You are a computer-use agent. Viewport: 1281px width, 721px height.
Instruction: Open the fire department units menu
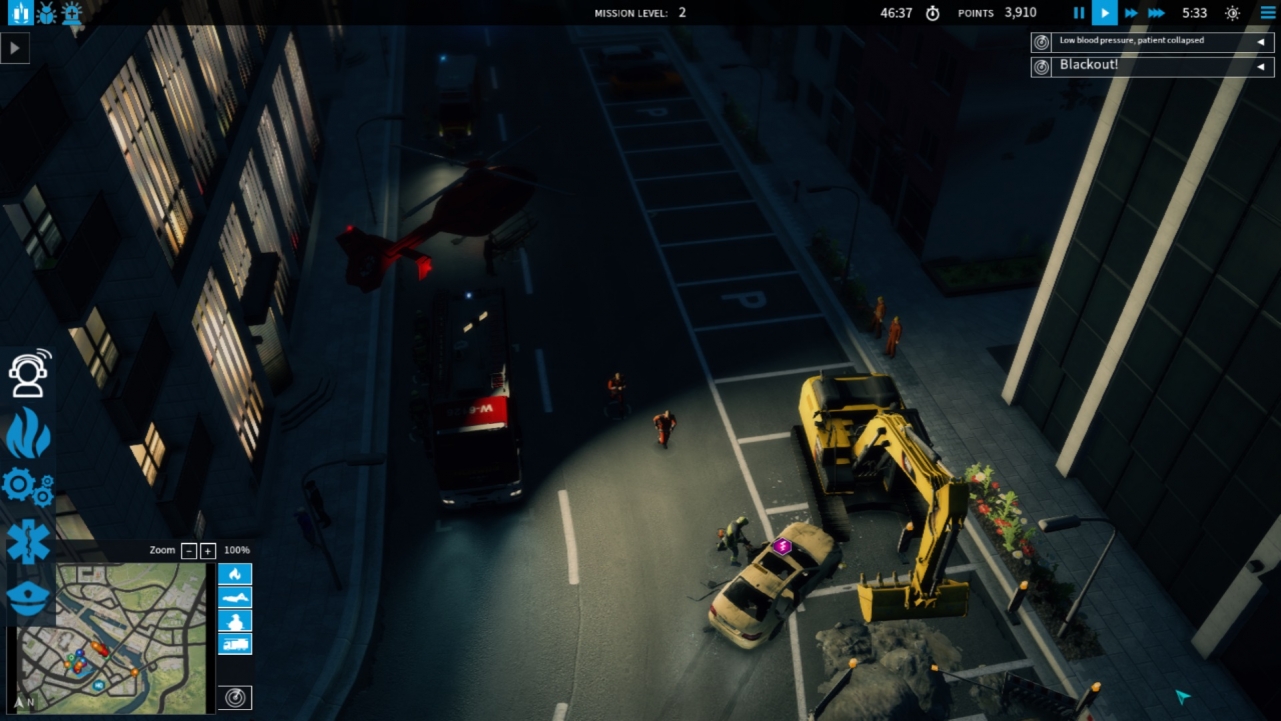click(28, 434)
